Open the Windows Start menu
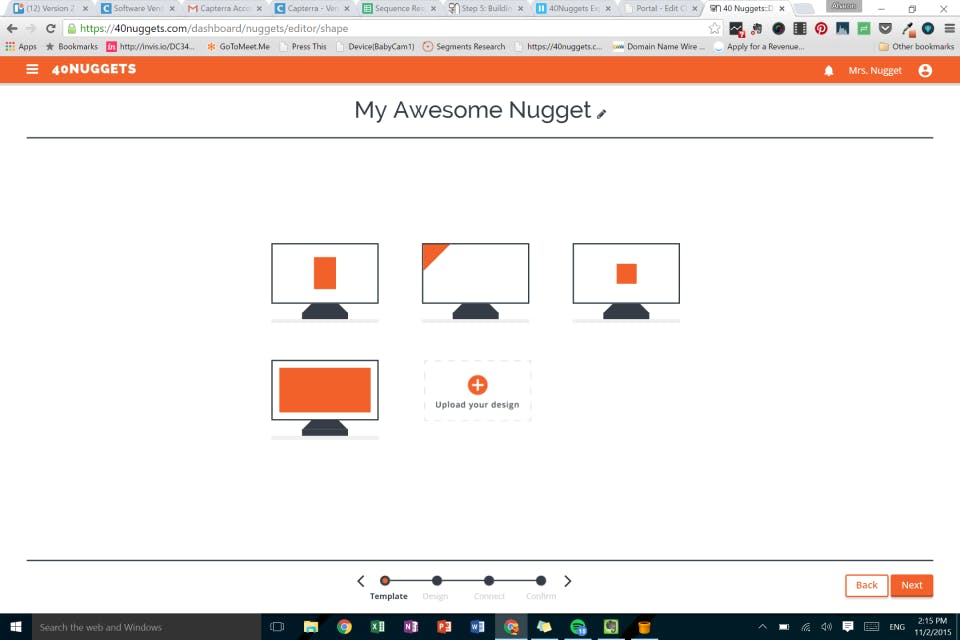The width and height of the screenshot is (960, 640). pyautogui.click(x=16, y=627)
